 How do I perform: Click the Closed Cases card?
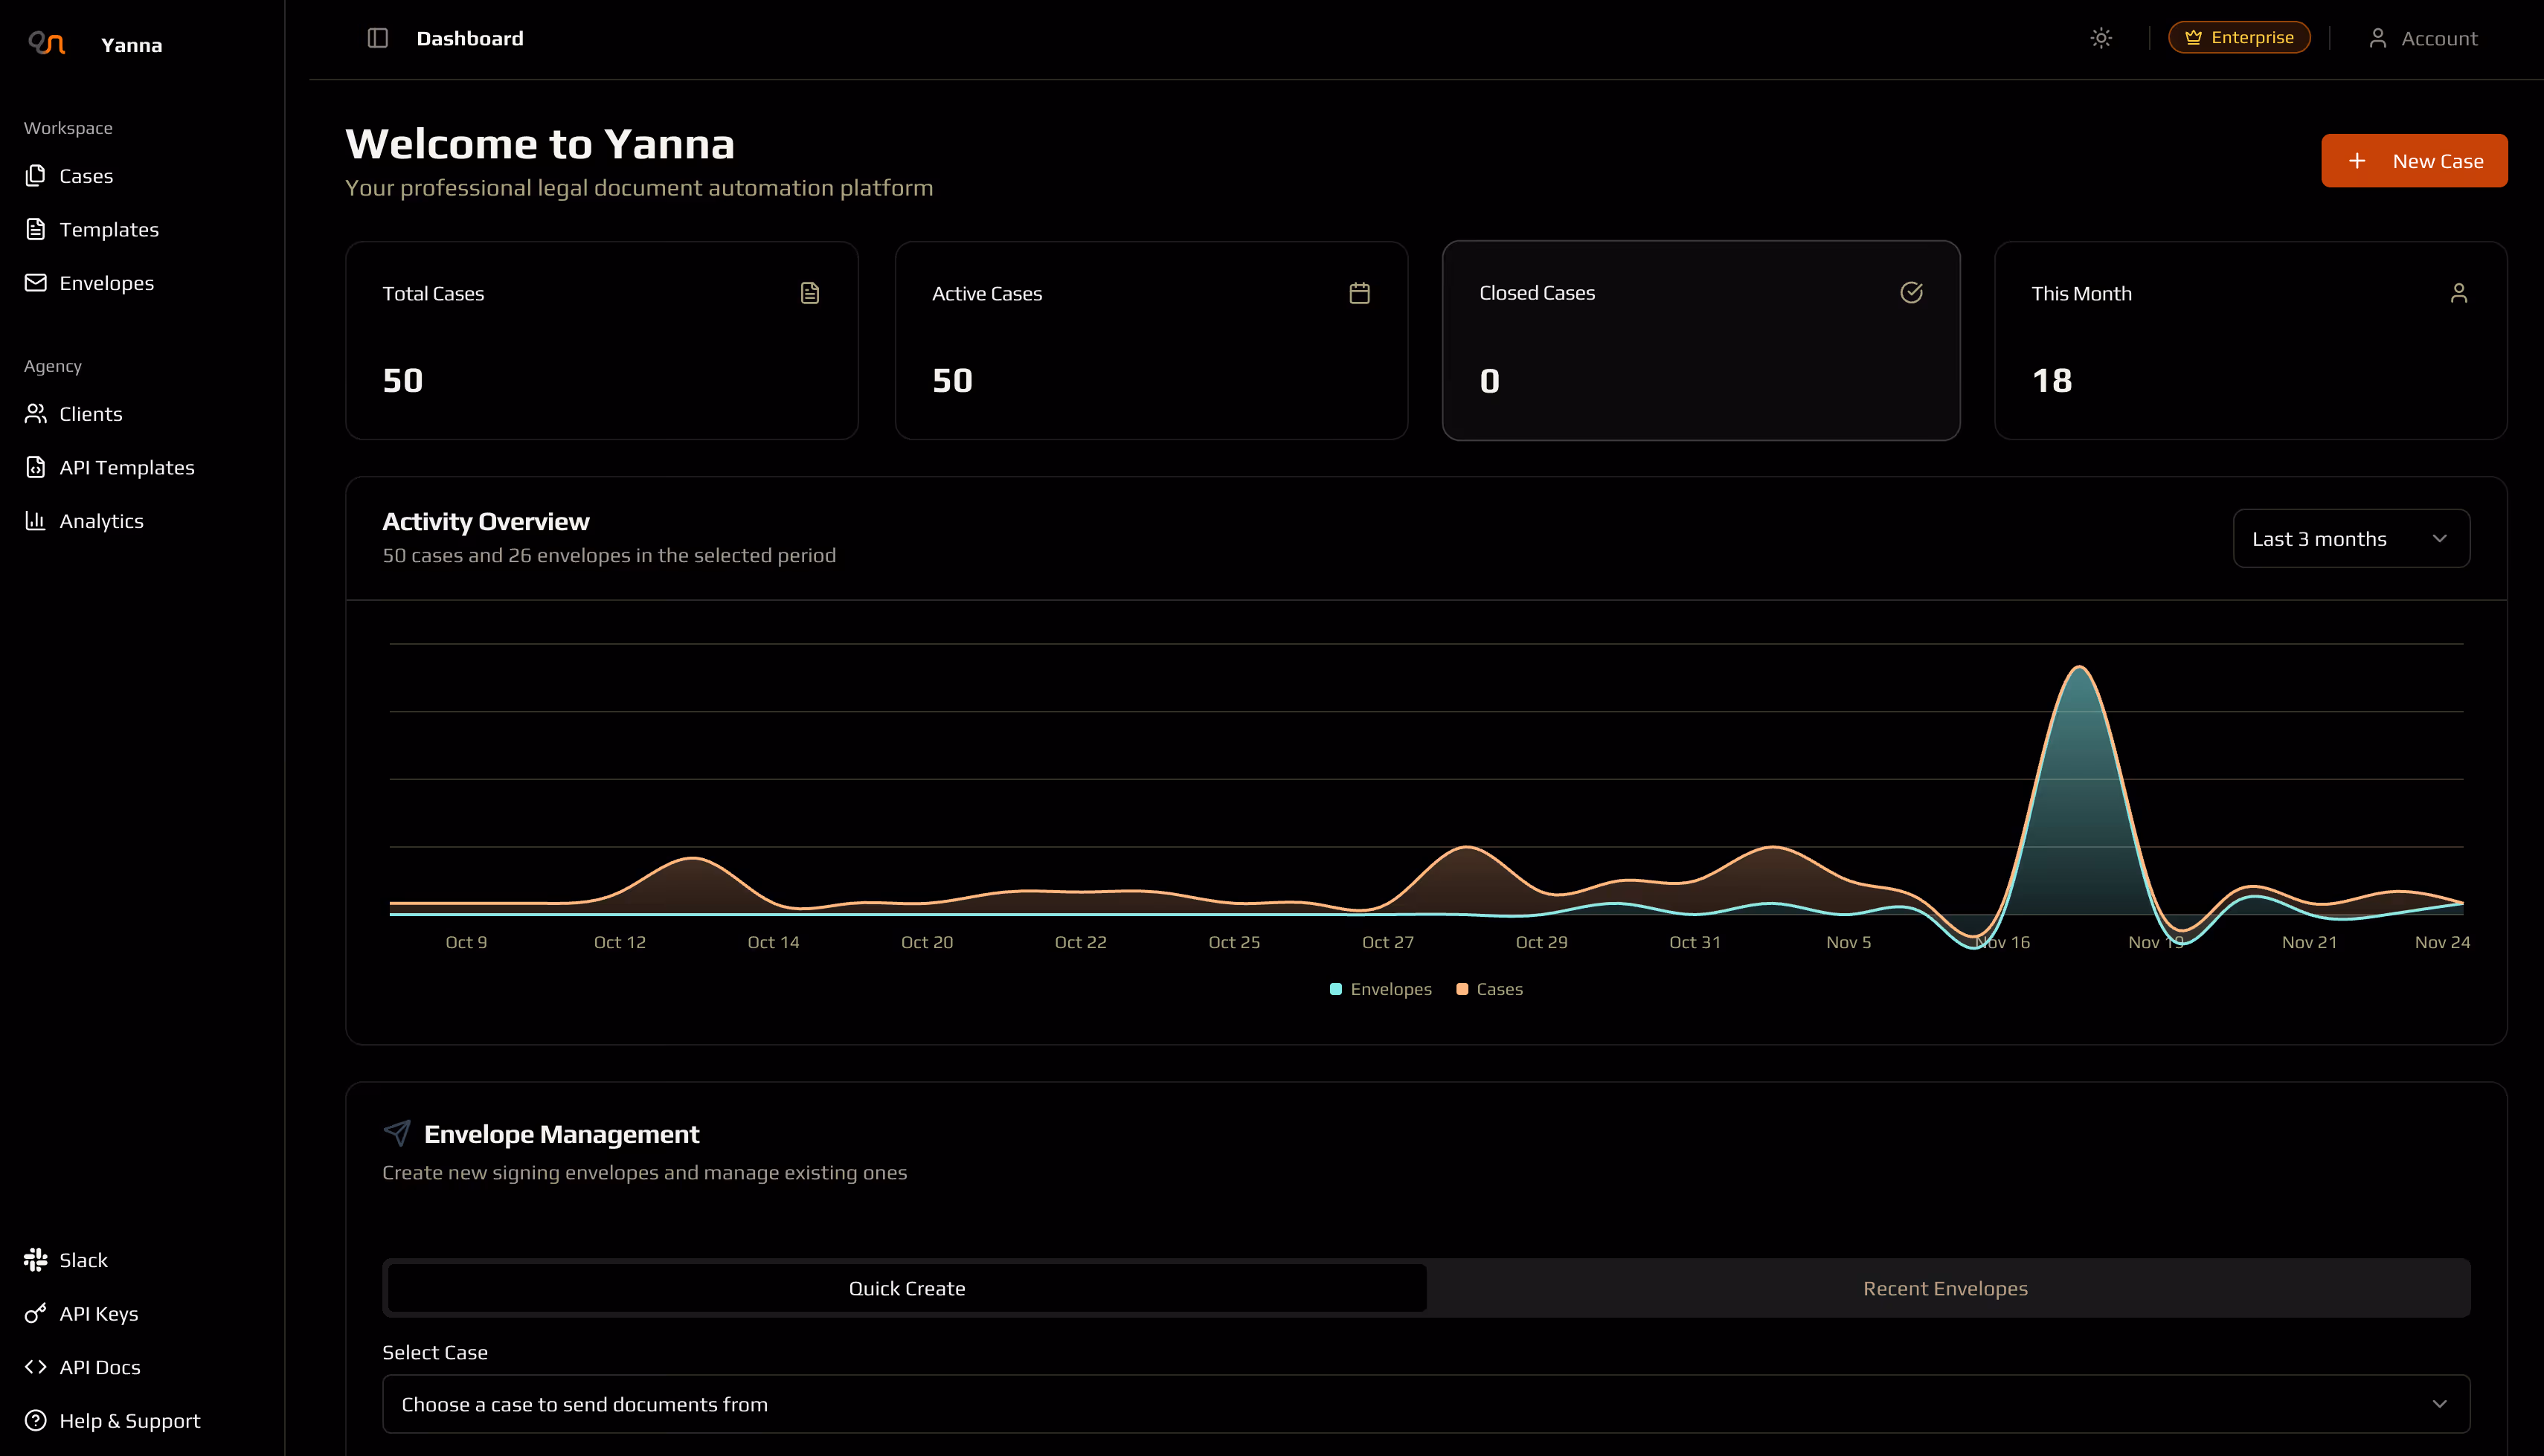tap(1700, 340)
